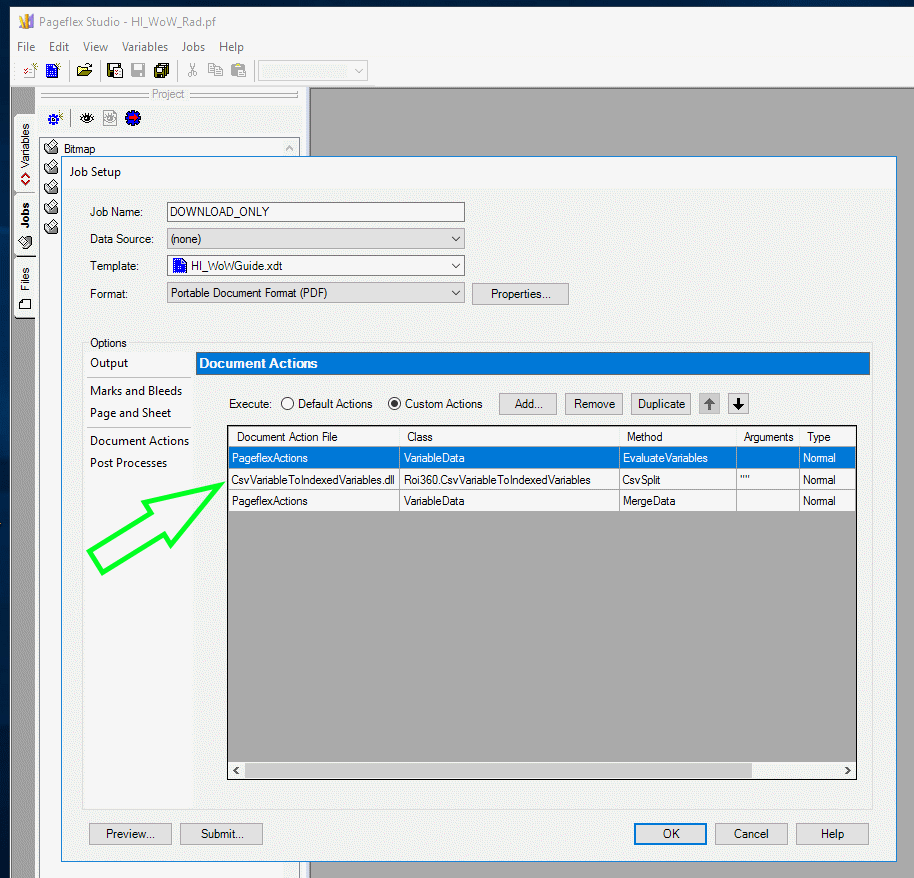Click the Cancel button
Screen dimensions: 914x878
coord(751,834)
